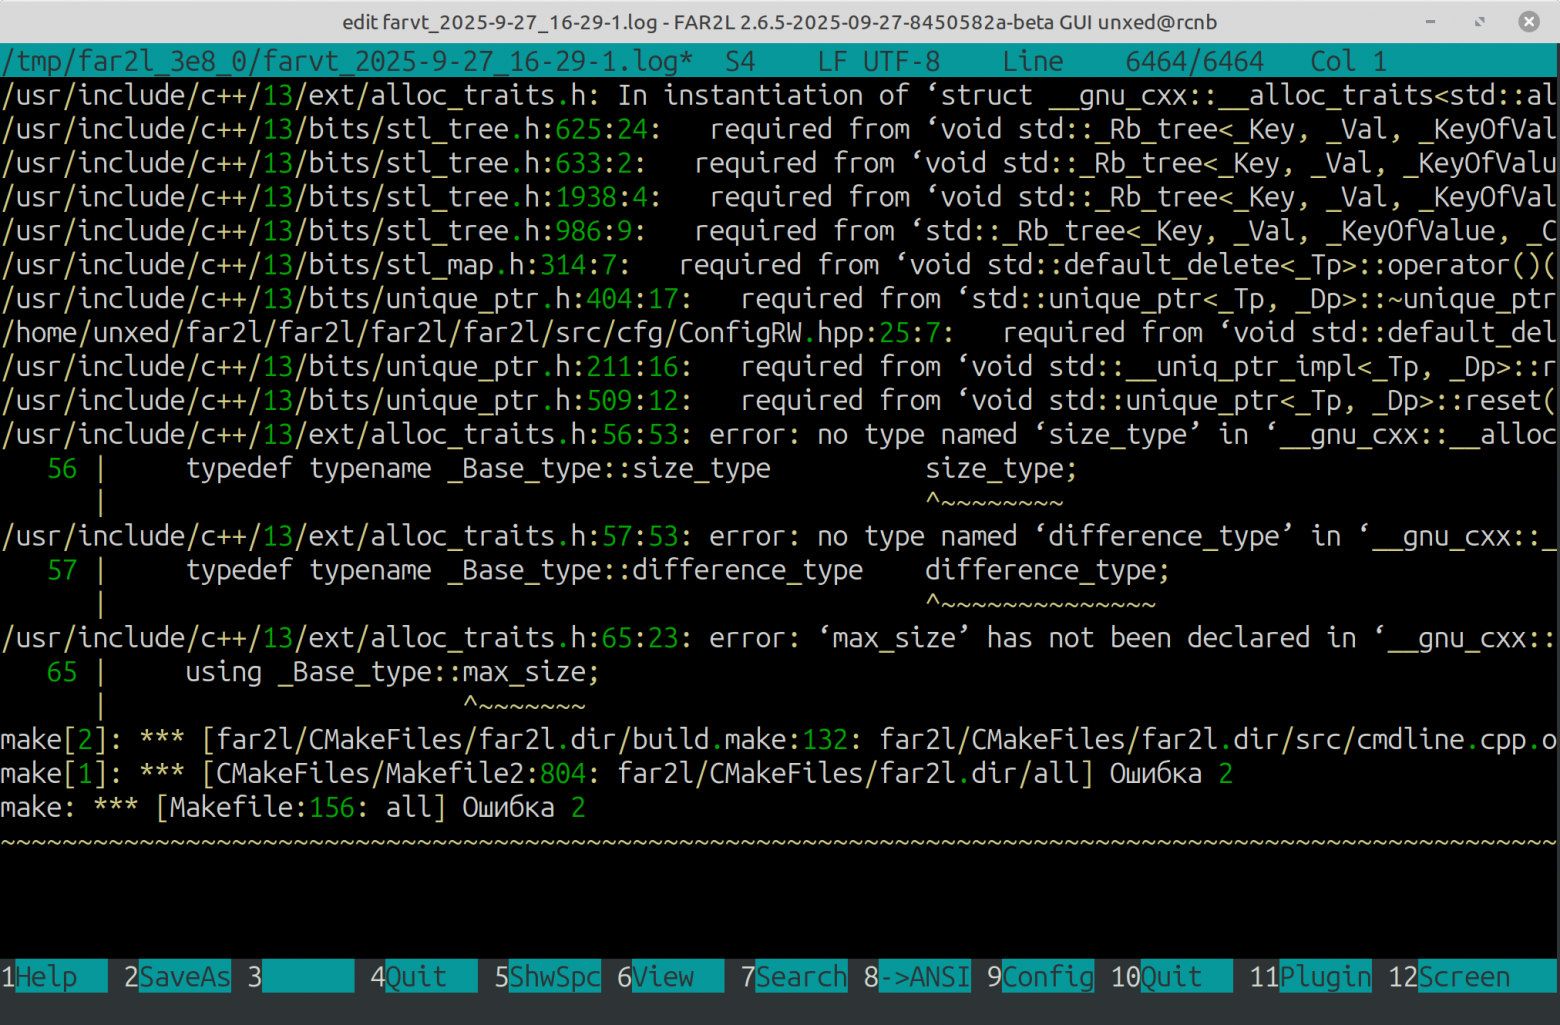1560x1025 pixels.
Task: Click the stl_tree.h:986:9 line
Action: coord(779,231)
